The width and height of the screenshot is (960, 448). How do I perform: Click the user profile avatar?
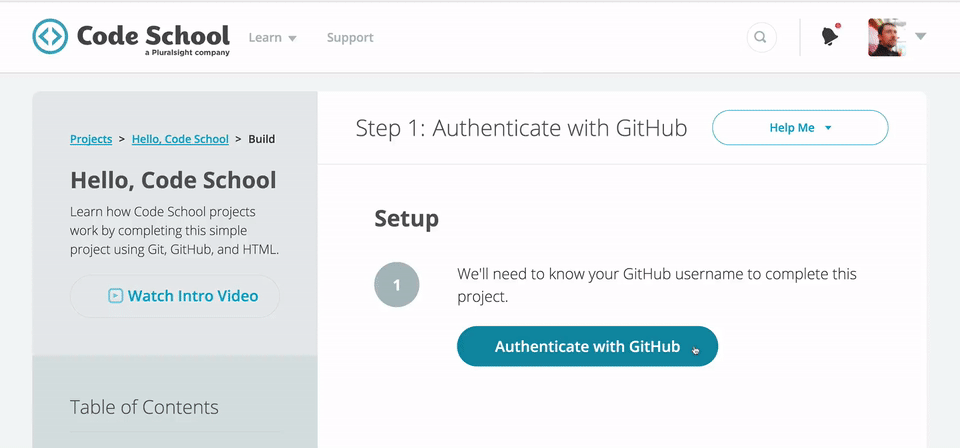coord(887,37)
